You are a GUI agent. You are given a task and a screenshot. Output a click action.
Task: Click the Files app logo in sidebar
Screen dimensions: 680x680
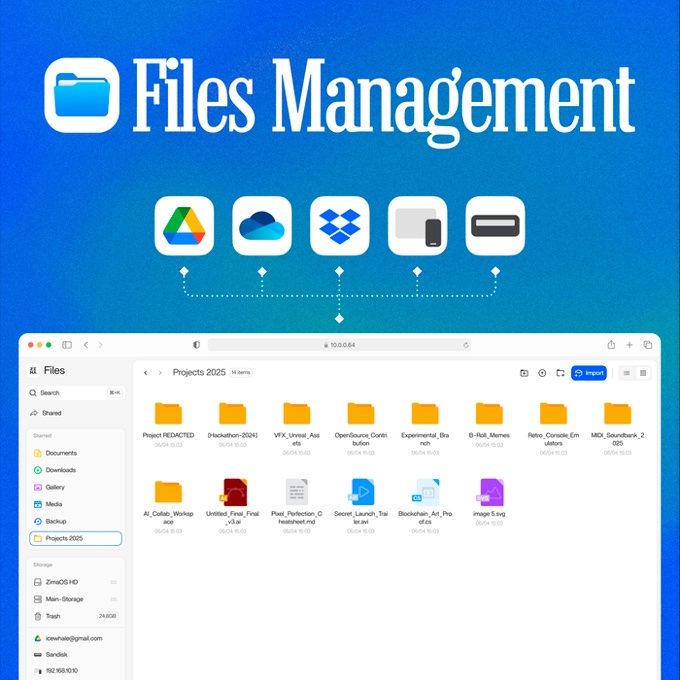[x=33, y=370]
